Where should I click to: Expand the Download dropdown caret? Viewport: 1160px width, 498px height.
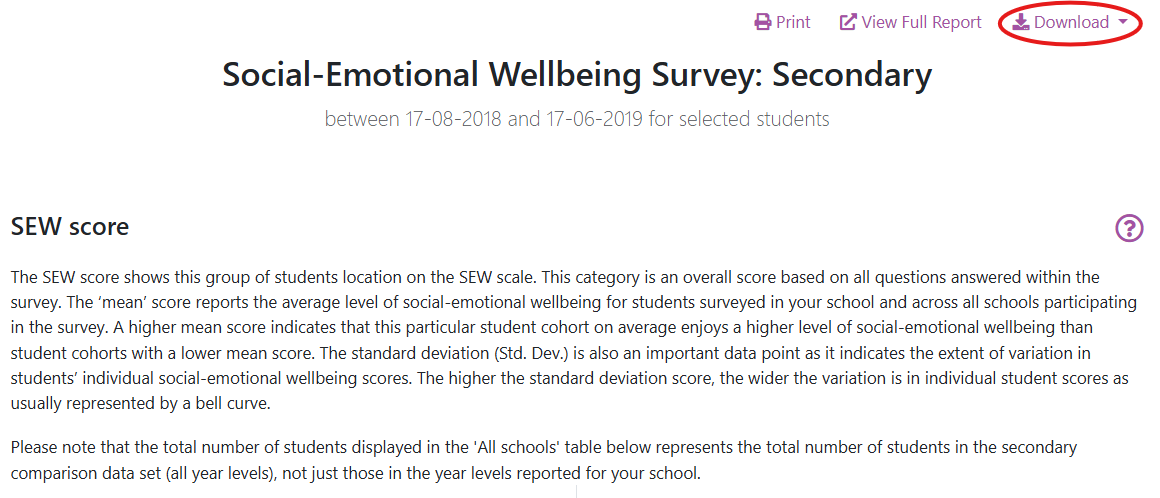pyautogui.click(x=1124, y=22)
